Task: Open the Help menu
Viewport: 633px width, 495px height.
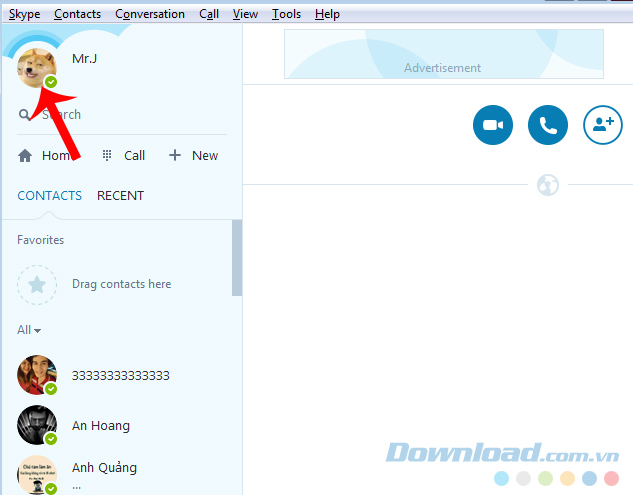Action: pos(327,14)
